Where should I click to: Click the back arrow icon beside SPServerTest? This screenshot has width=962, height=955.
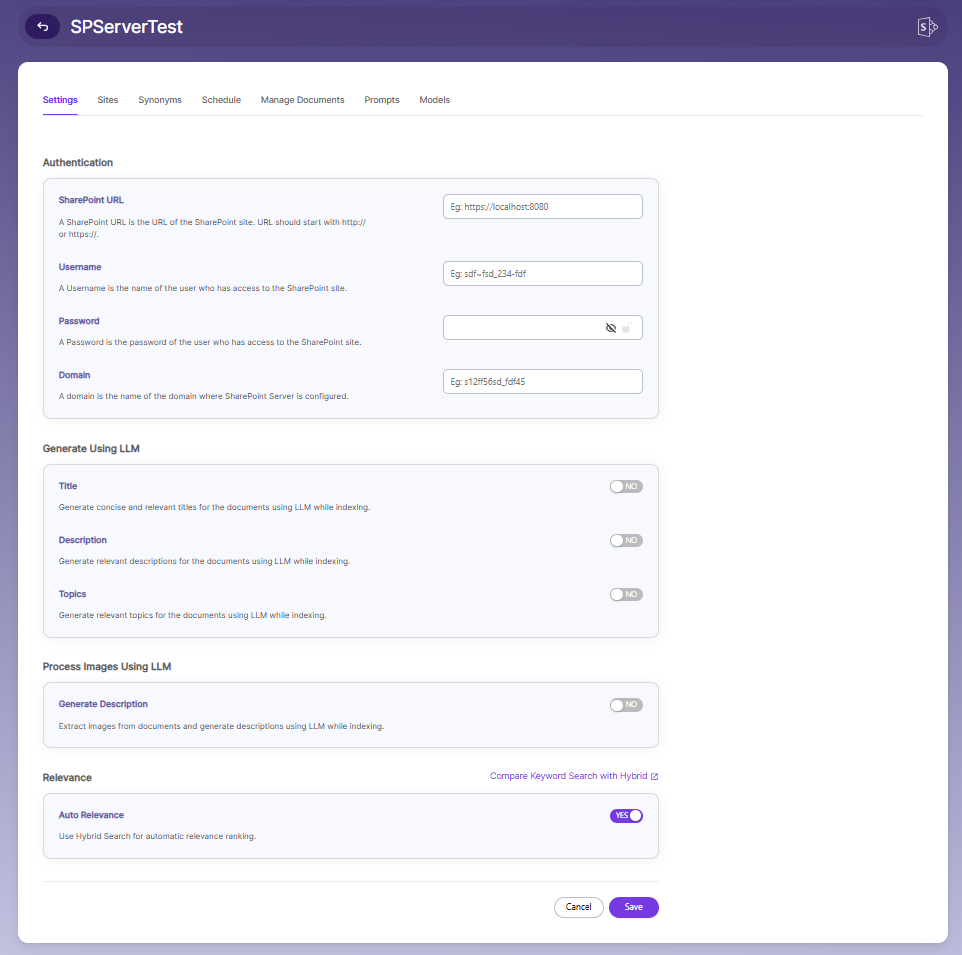42,26
